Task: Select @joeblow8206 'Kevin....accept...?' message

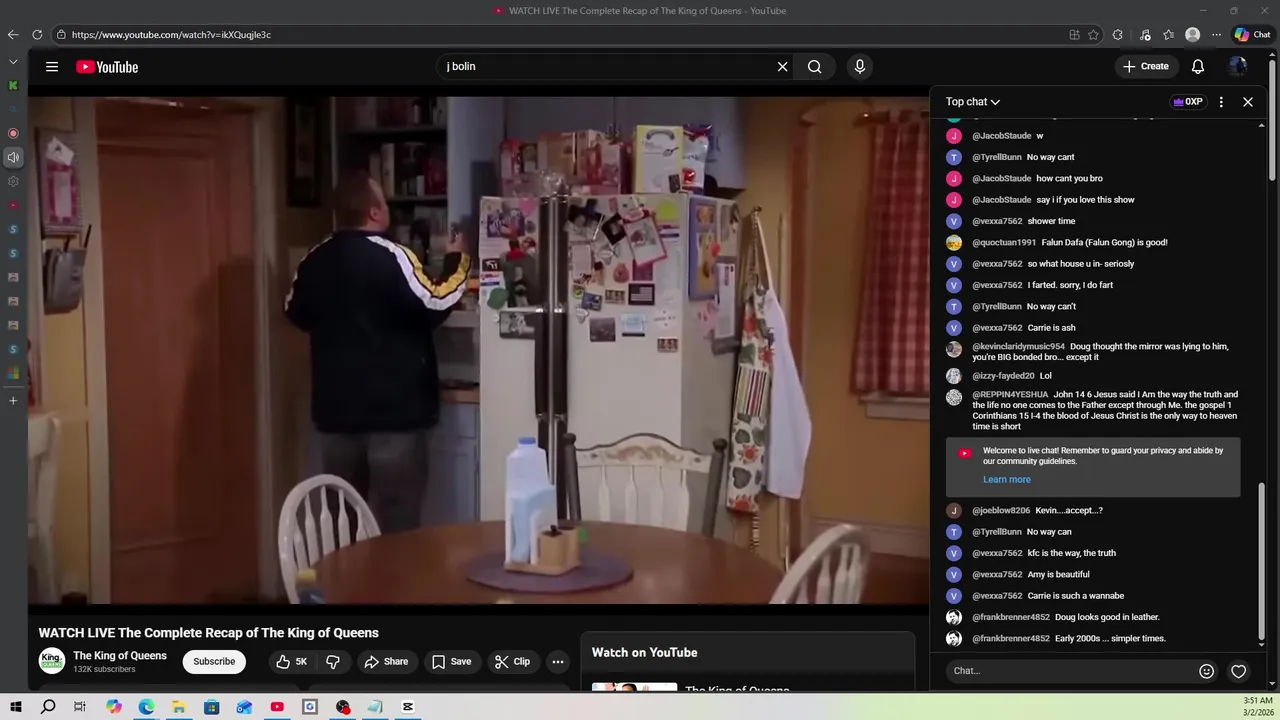Action: [1093, 510]
